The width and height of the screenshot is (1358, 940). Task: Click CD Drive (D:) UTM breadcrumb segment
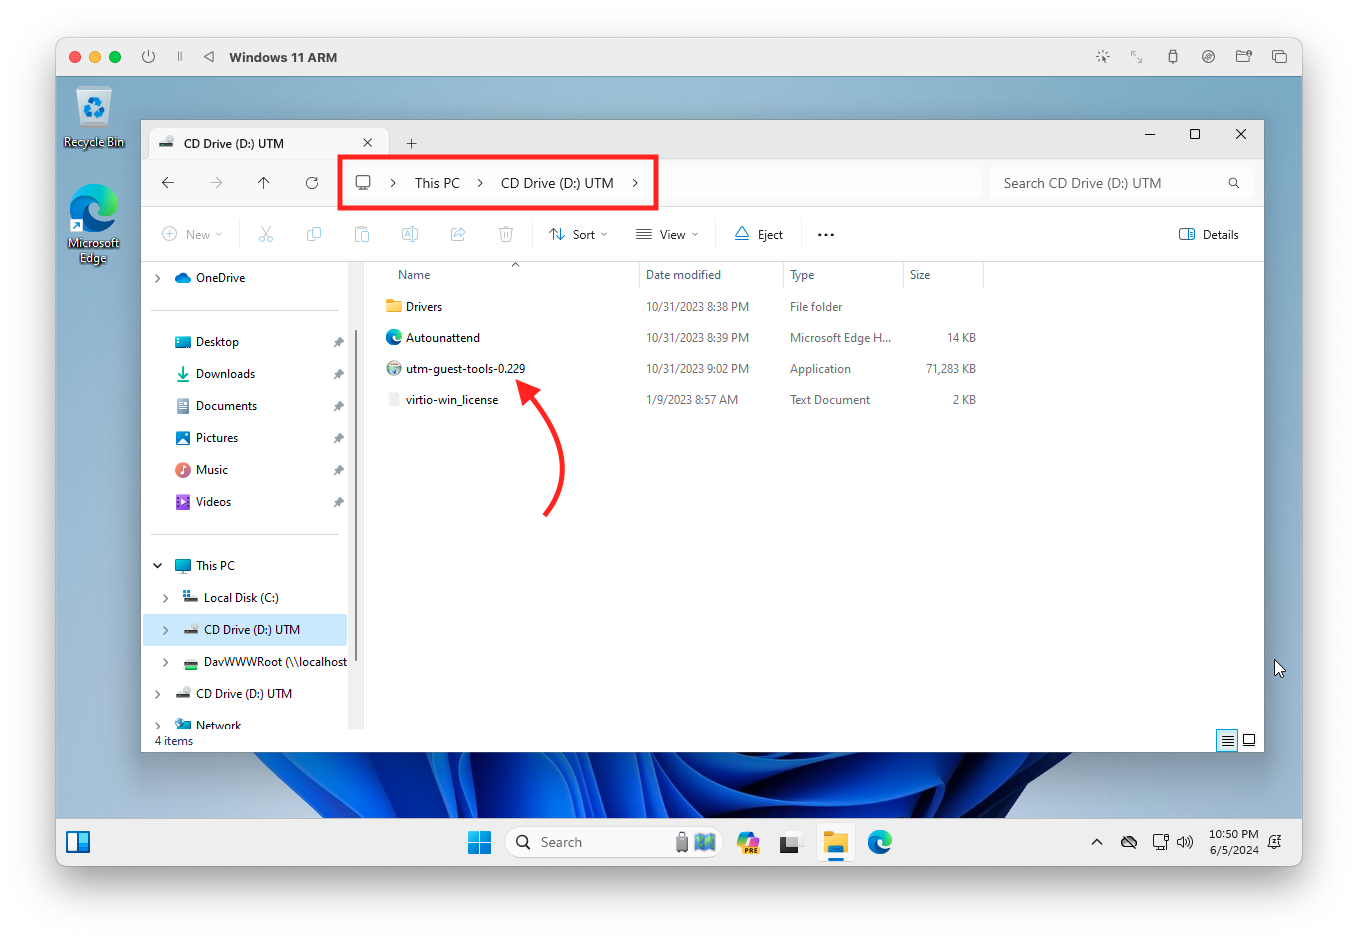[557, 183]
